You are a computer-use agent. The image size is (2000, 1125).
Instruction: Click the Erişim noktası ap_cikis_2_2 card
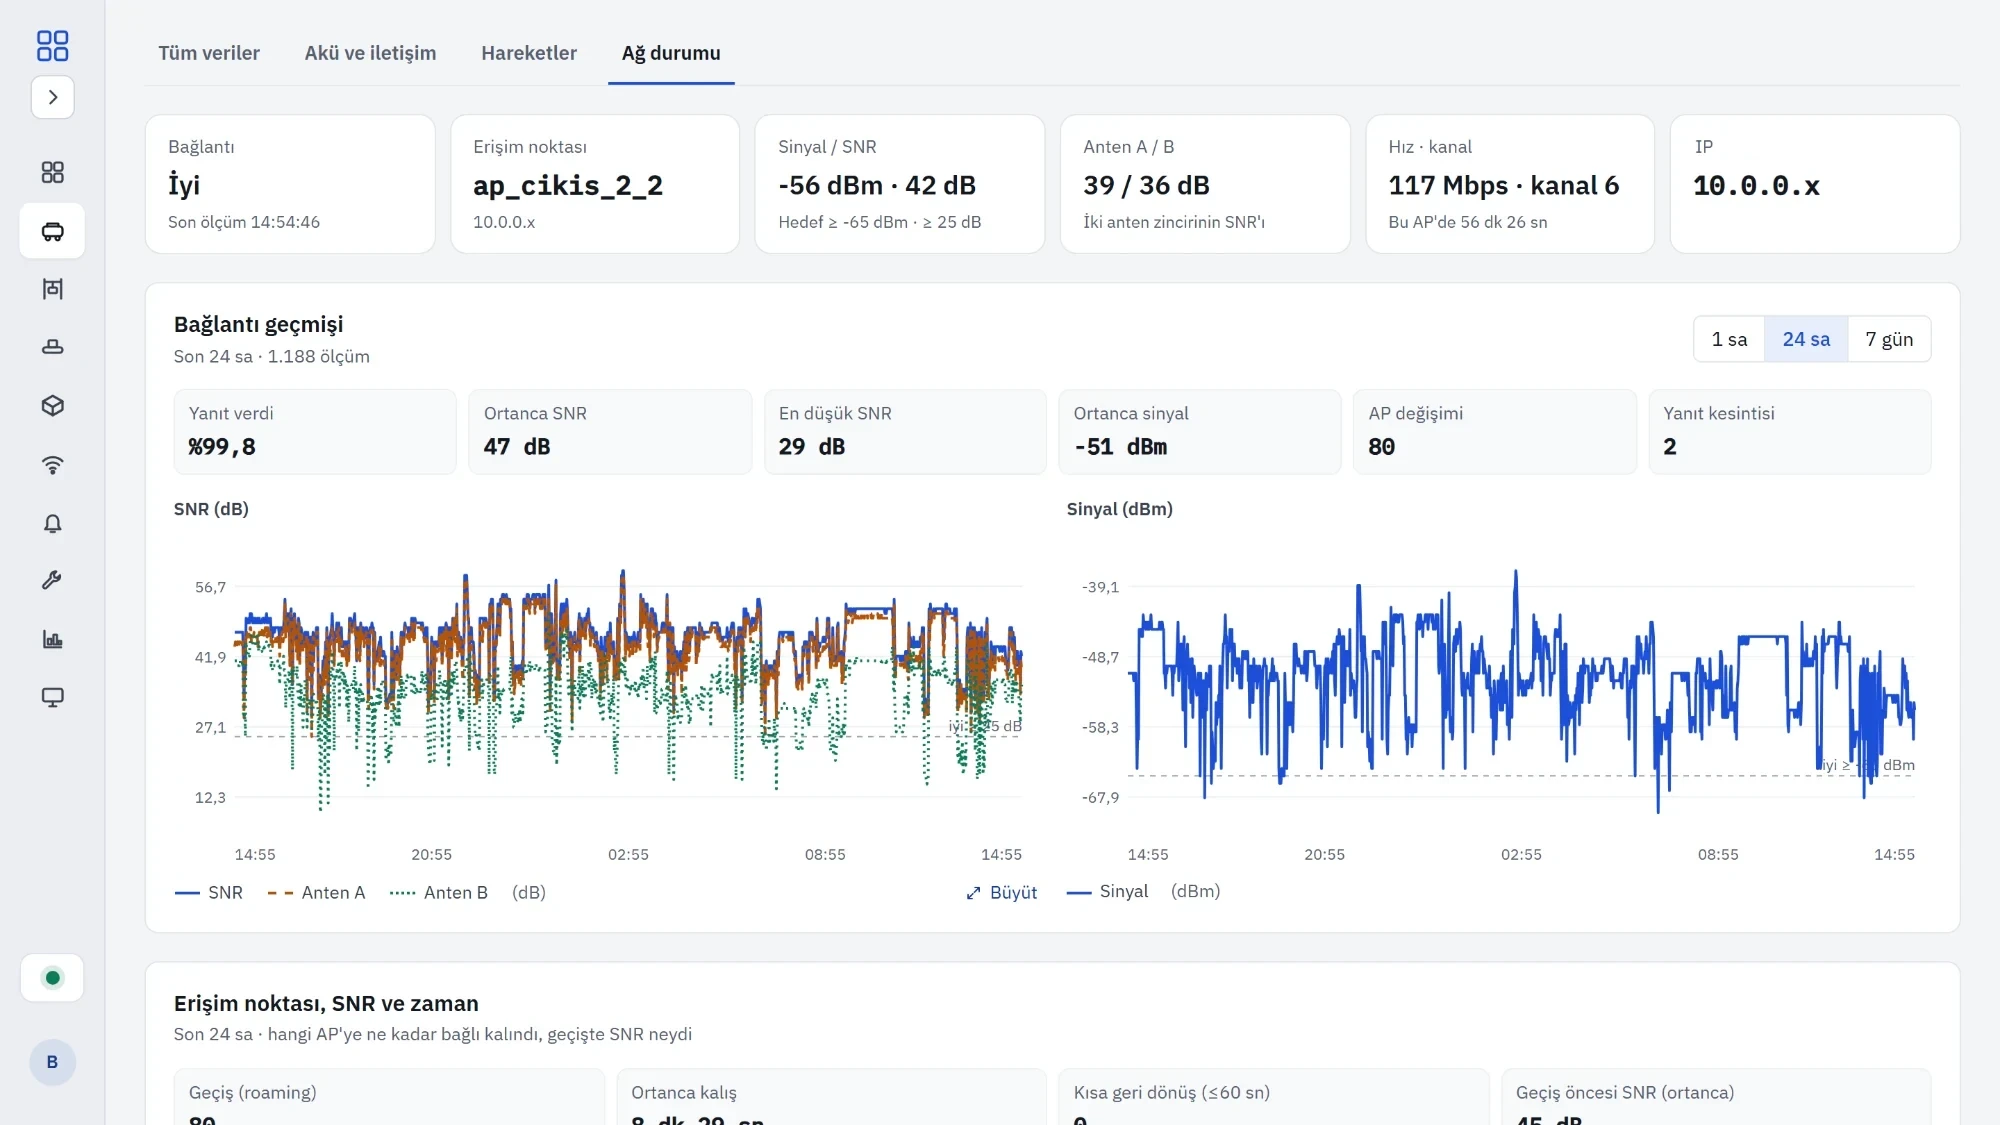pyautogui.click(x=595, y=184)
